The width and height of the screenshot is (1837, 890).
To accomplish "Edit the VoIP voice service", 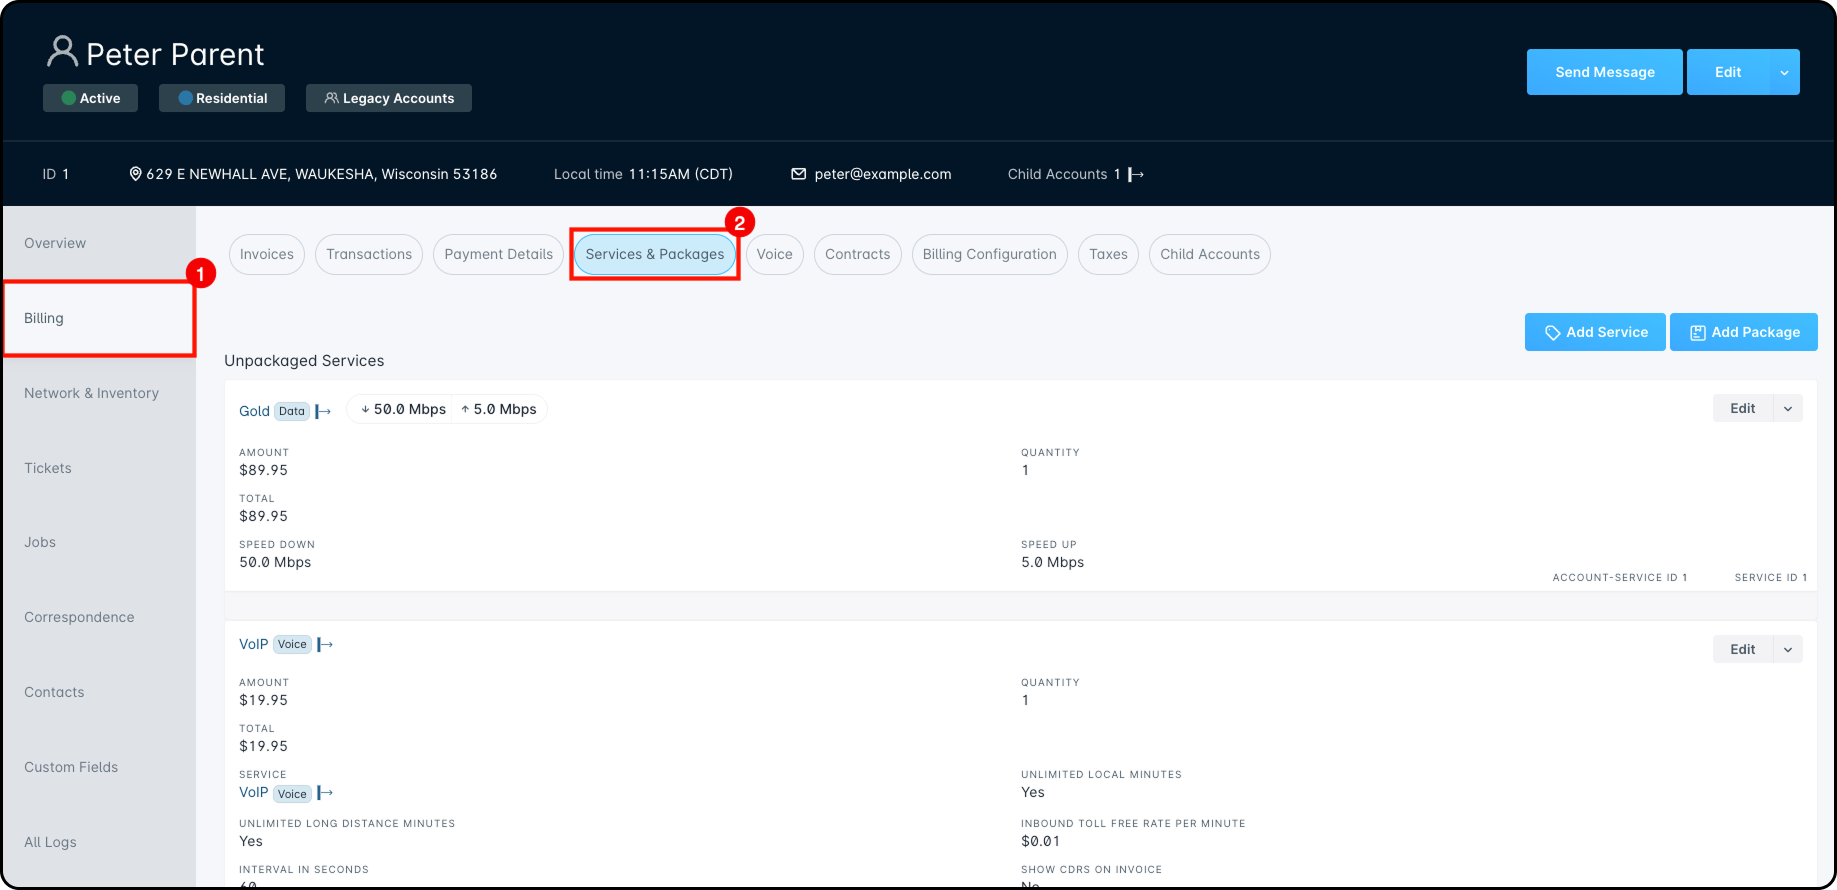I will [x=1743, y=649].
